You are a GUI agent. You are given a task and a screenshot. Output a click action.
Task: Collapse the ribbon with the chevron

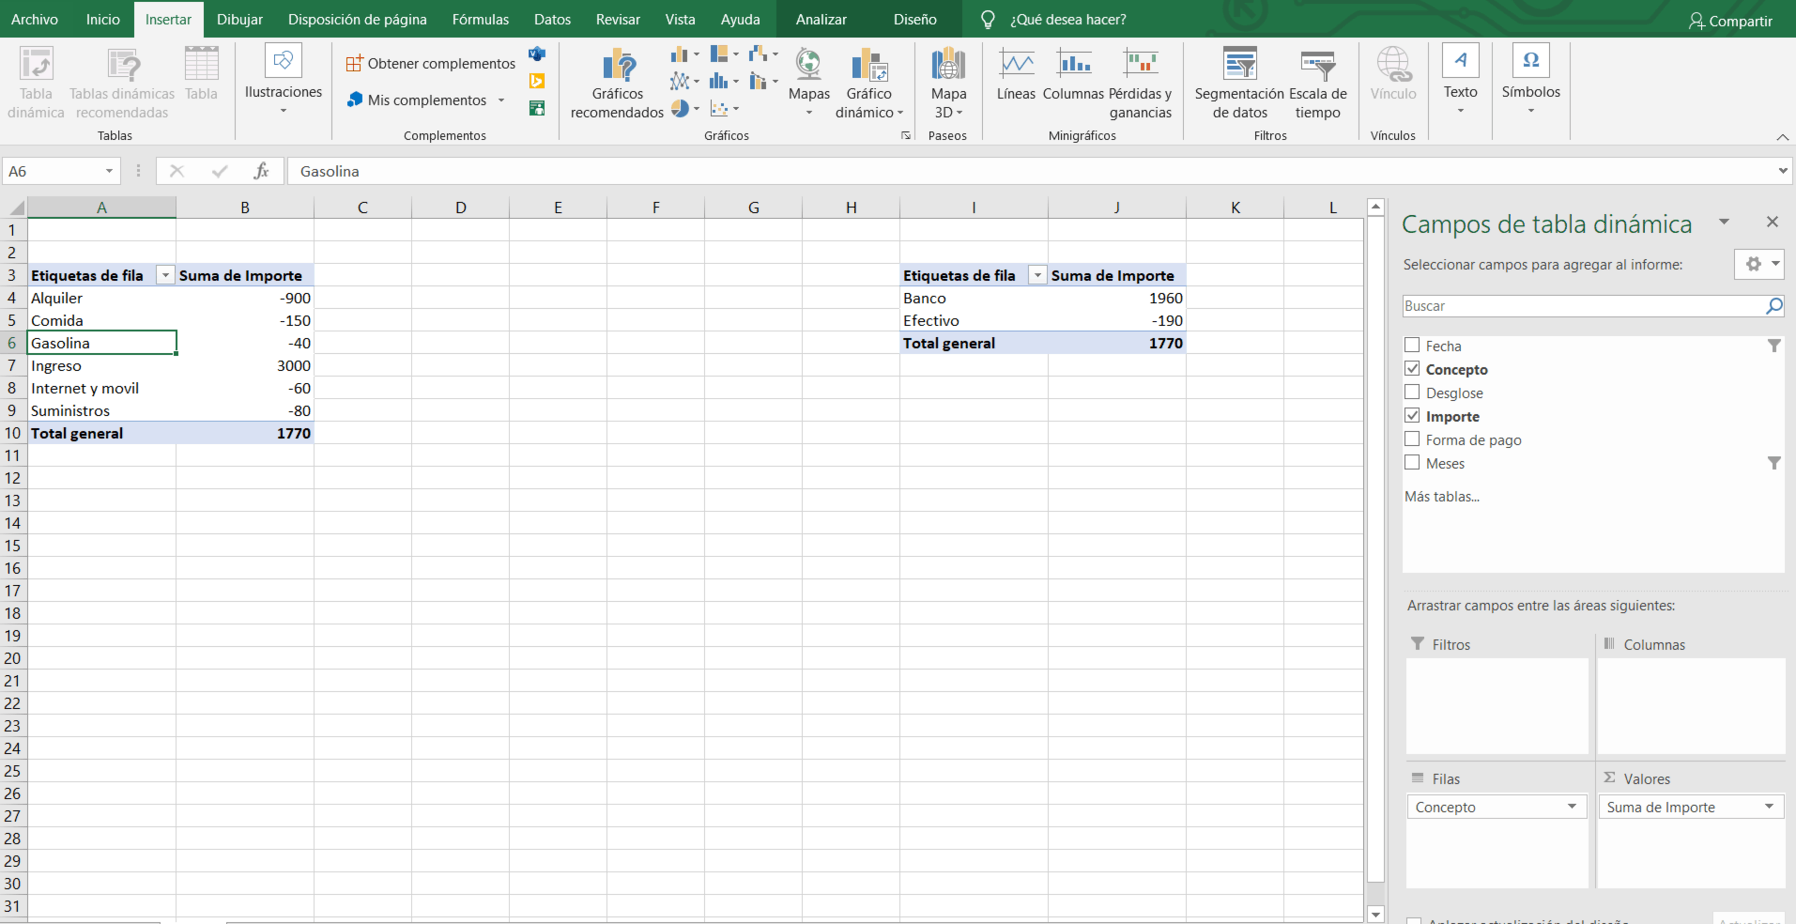[x=1782, y=137]
